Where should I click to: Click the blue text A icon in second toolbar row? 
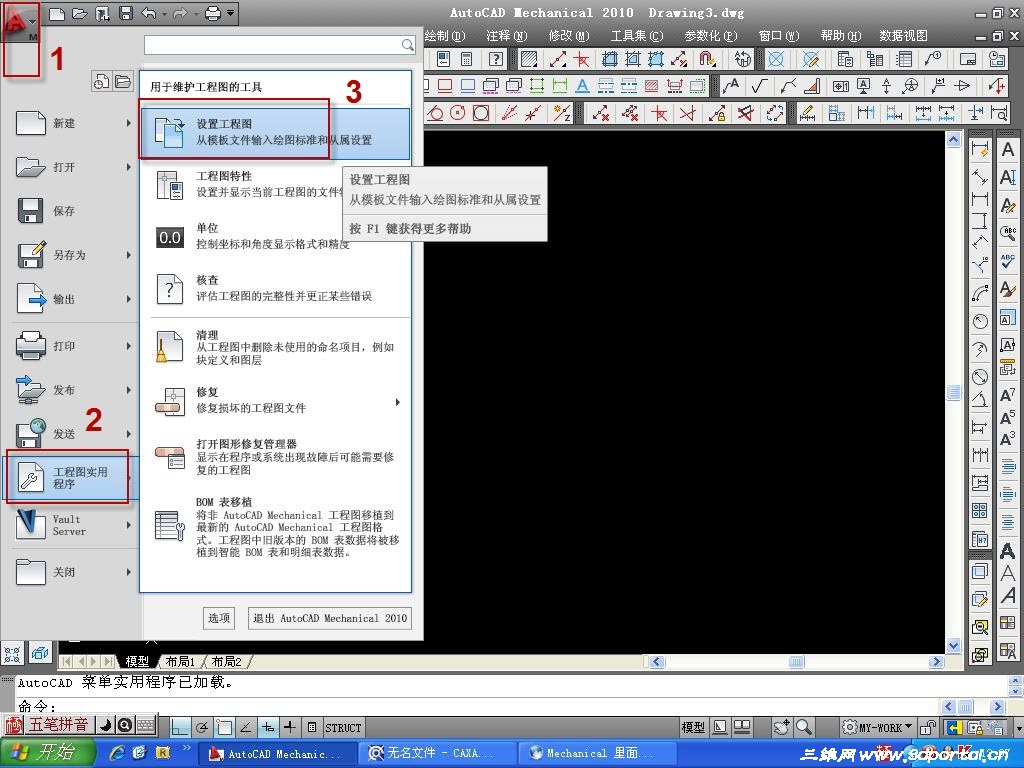coord(583,86)
